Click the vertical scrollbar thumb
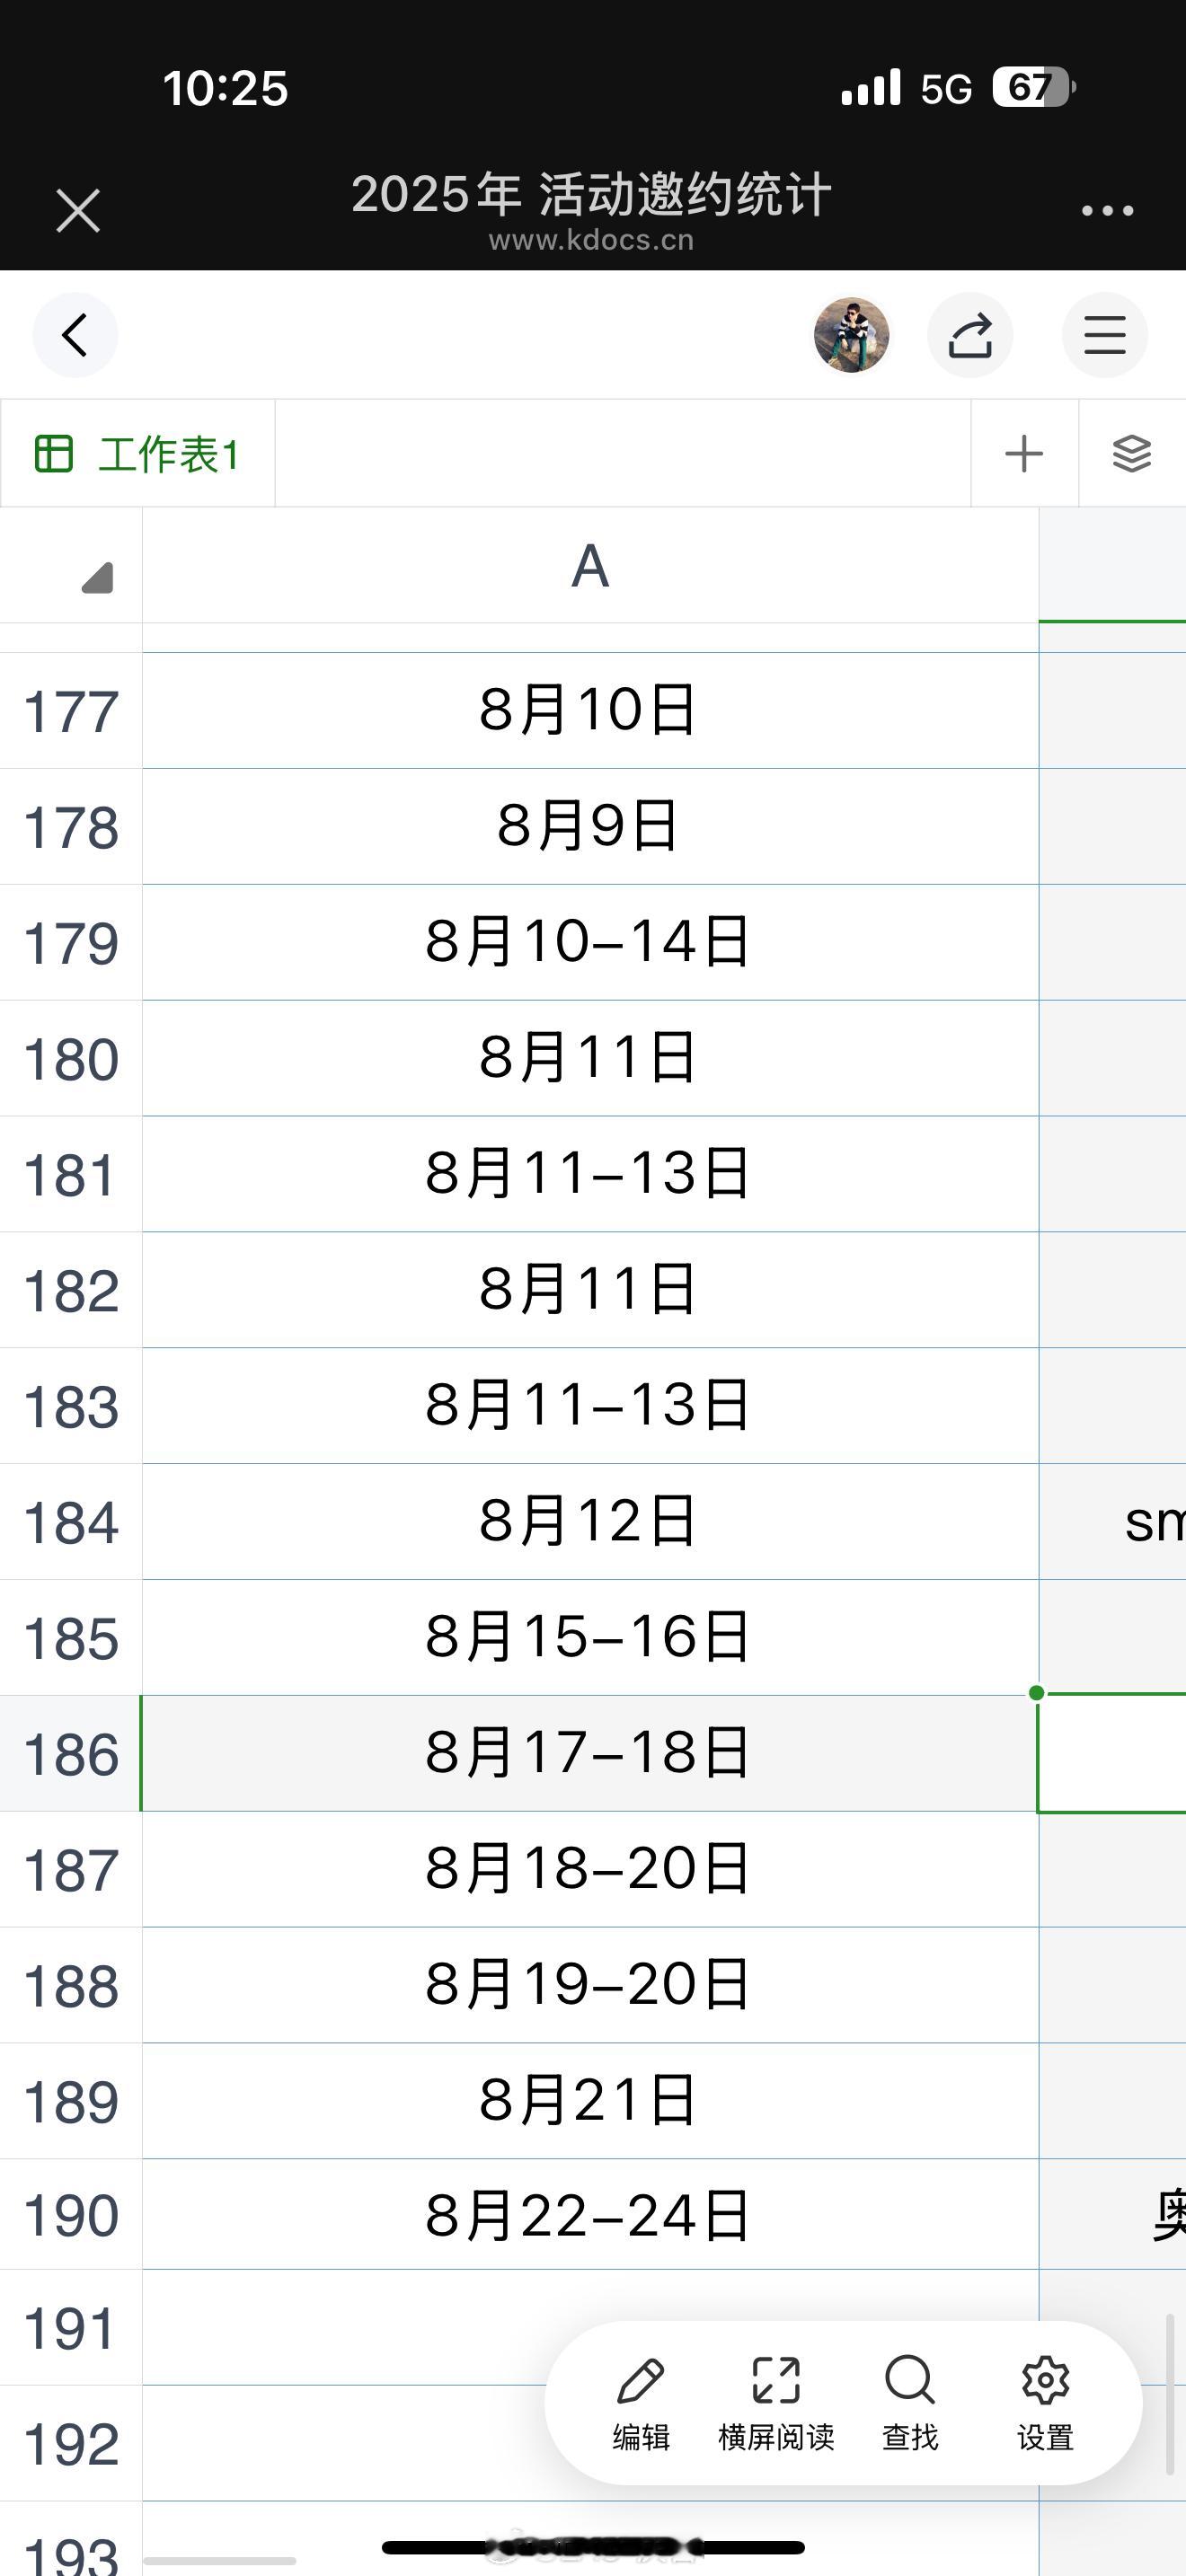 point(1169,2392)
